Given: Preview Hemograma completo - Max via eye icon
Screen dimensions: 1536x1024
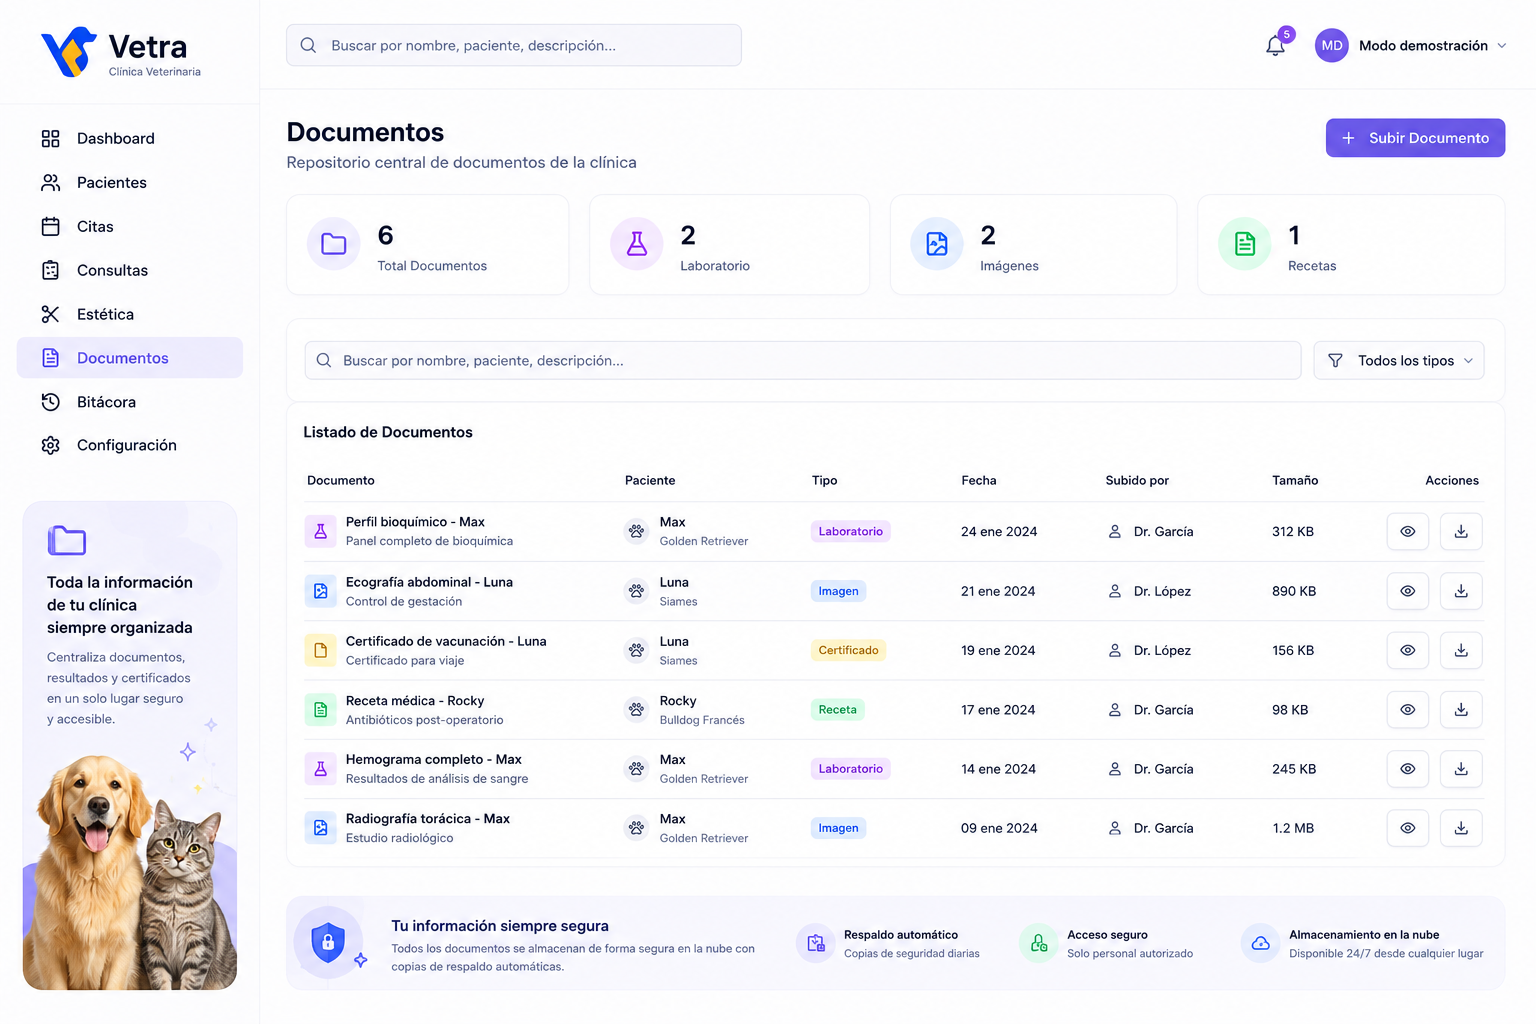Looking at the screenshot, I should (x=1407, y=769).
